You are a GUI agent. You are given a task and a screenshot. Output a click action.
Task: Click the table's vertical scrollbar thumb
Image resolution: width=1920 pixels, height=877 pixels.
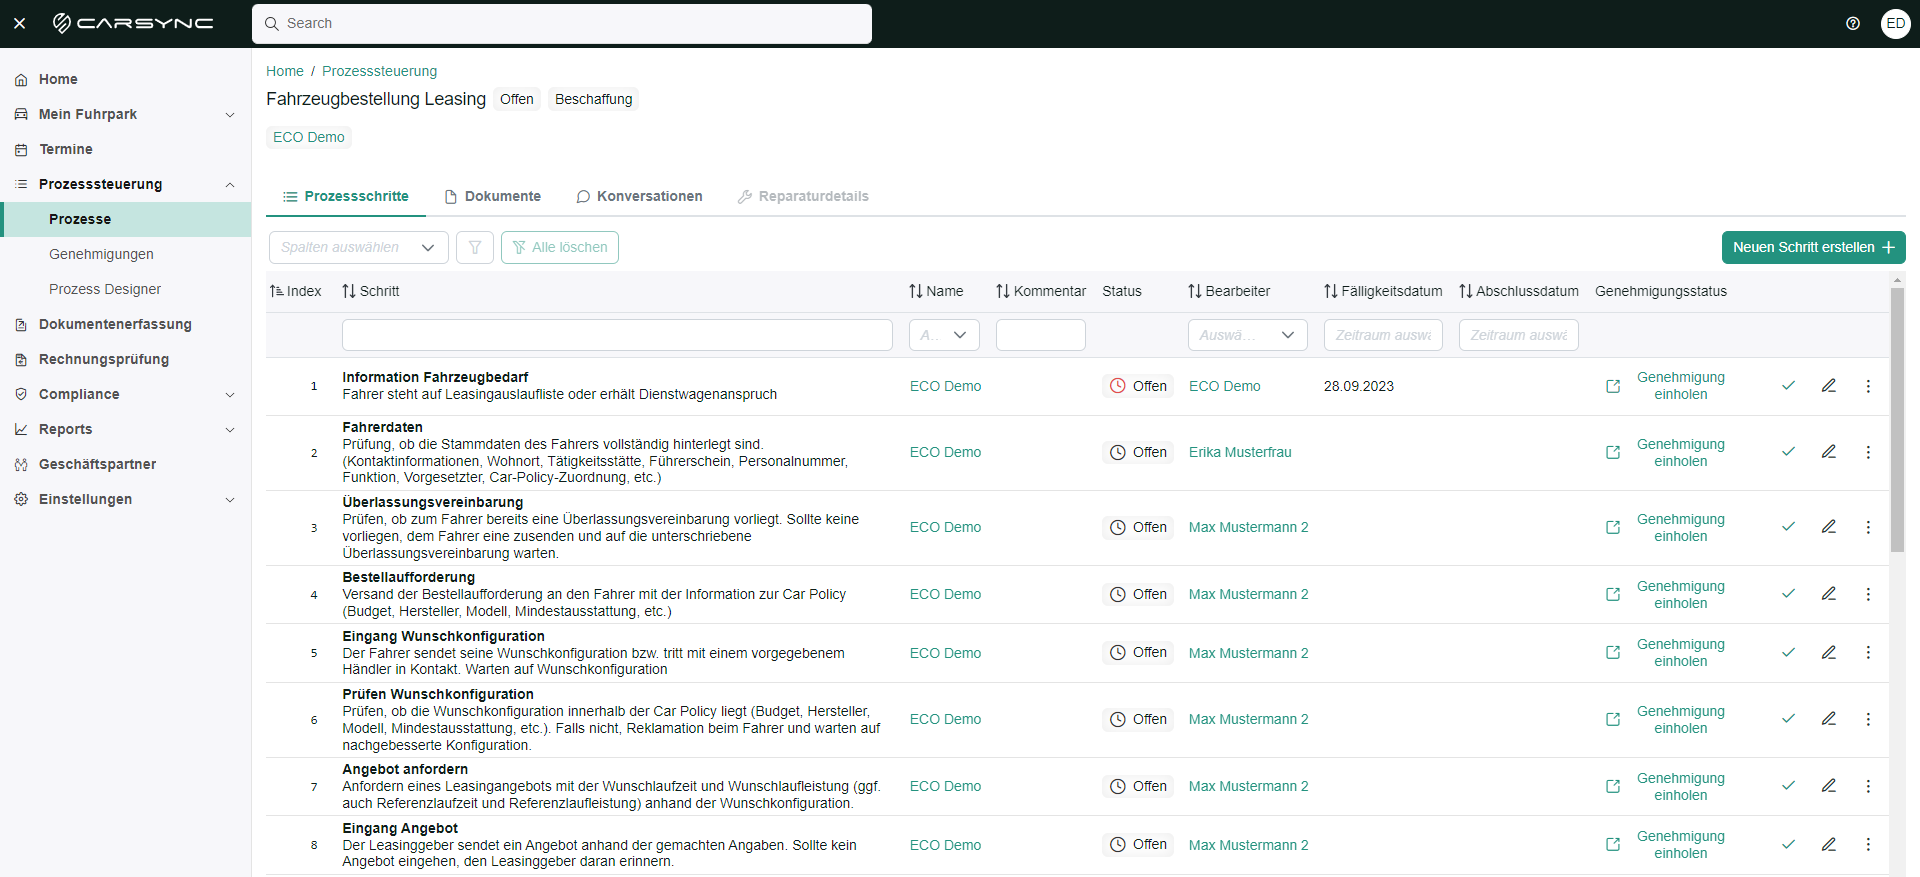pos(1897,420)
